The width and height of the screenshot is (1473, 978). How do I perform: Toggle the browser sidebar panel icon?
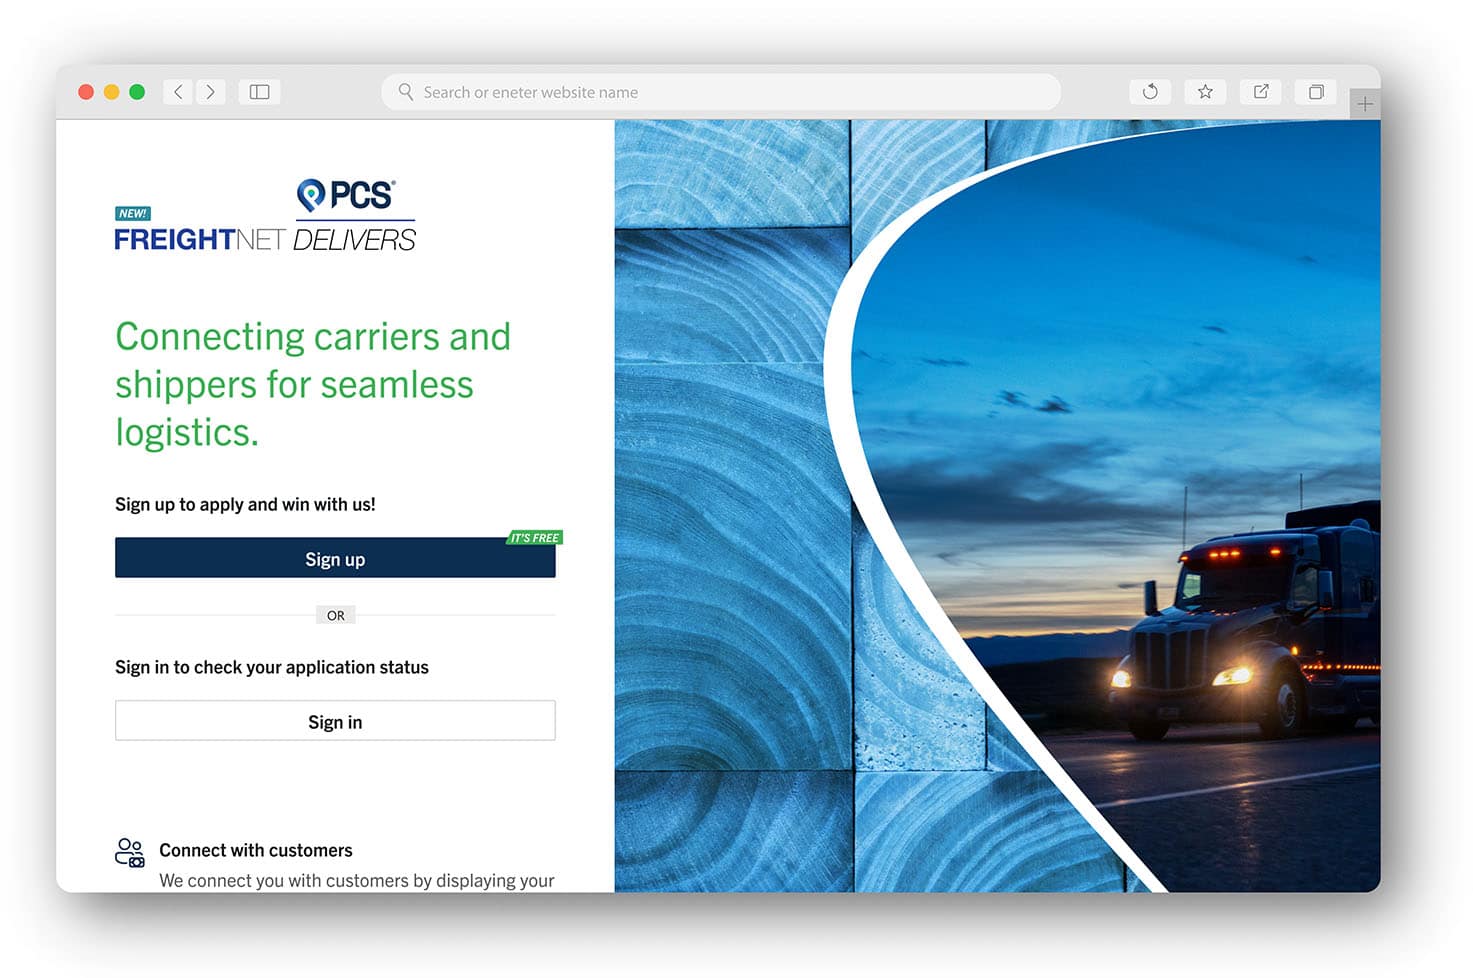[259, 92]
